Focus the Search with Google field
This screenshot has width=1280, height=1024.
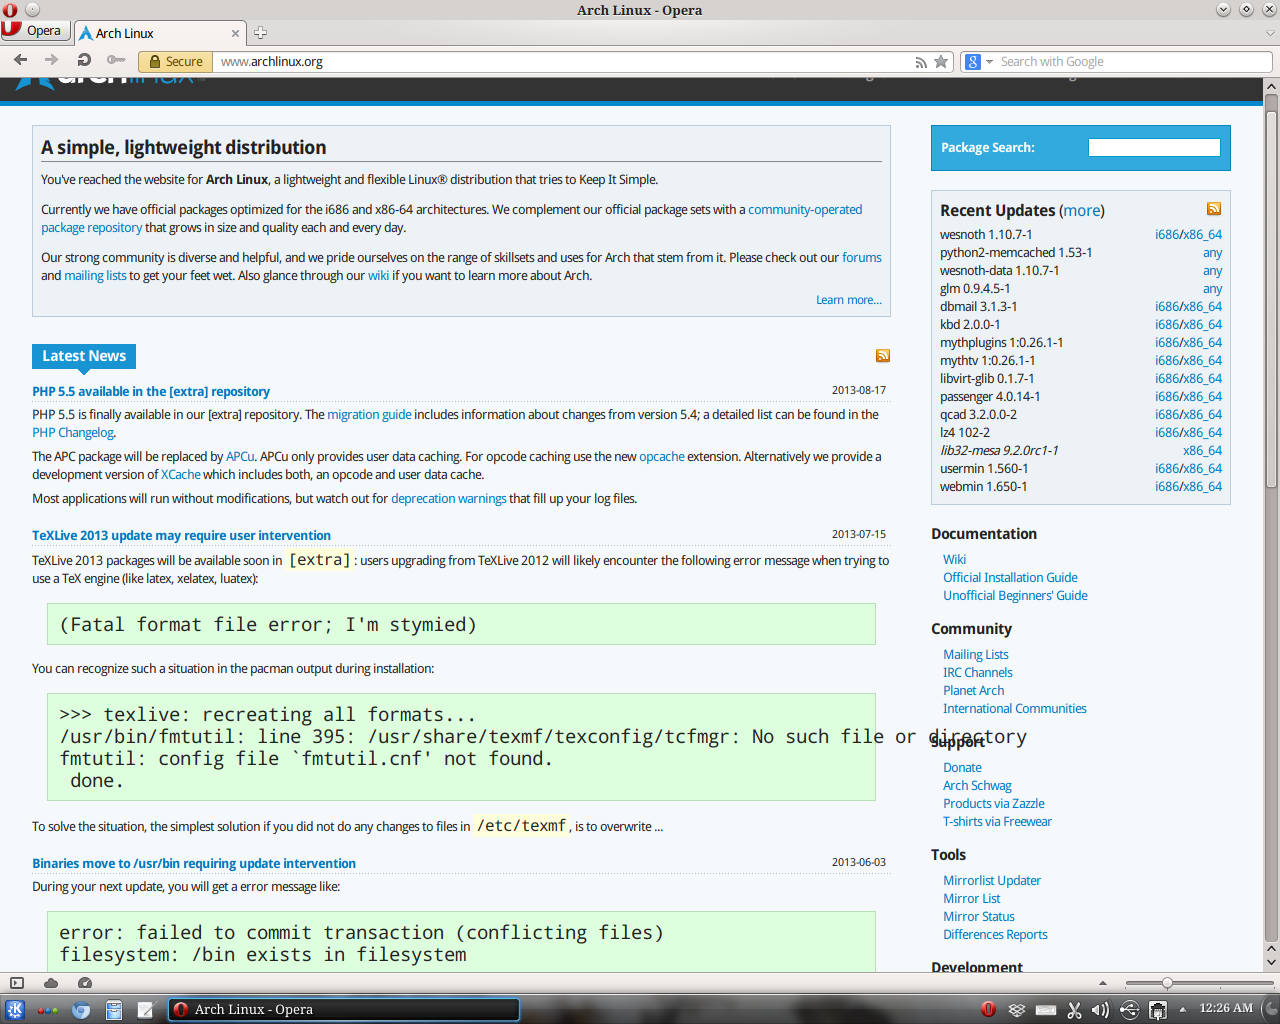click(1134, 61)
